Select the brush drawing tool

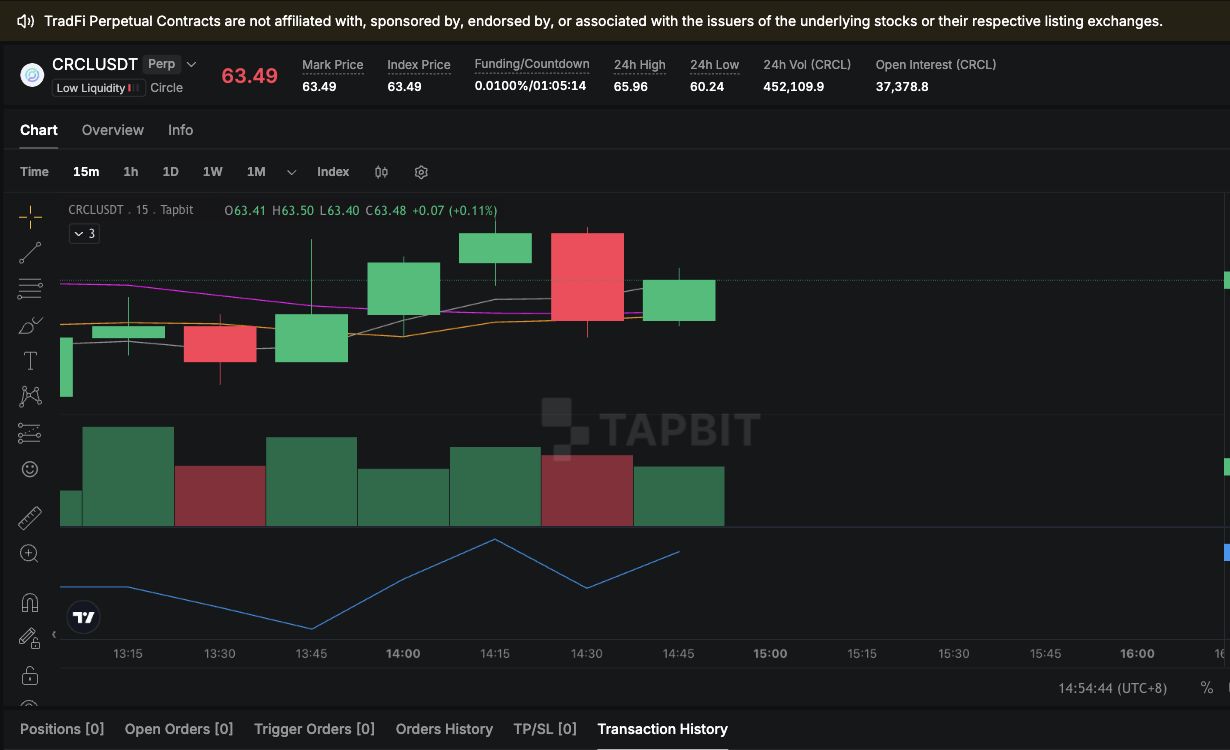click(x=30, y=325)
